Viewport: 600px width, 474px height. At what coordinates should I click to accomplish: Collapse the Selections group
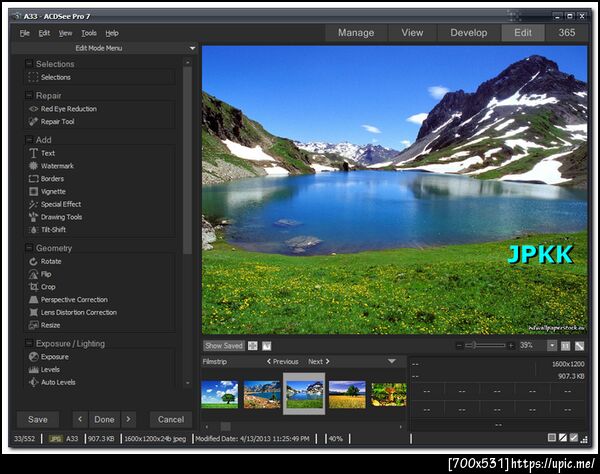pos(29,64)
